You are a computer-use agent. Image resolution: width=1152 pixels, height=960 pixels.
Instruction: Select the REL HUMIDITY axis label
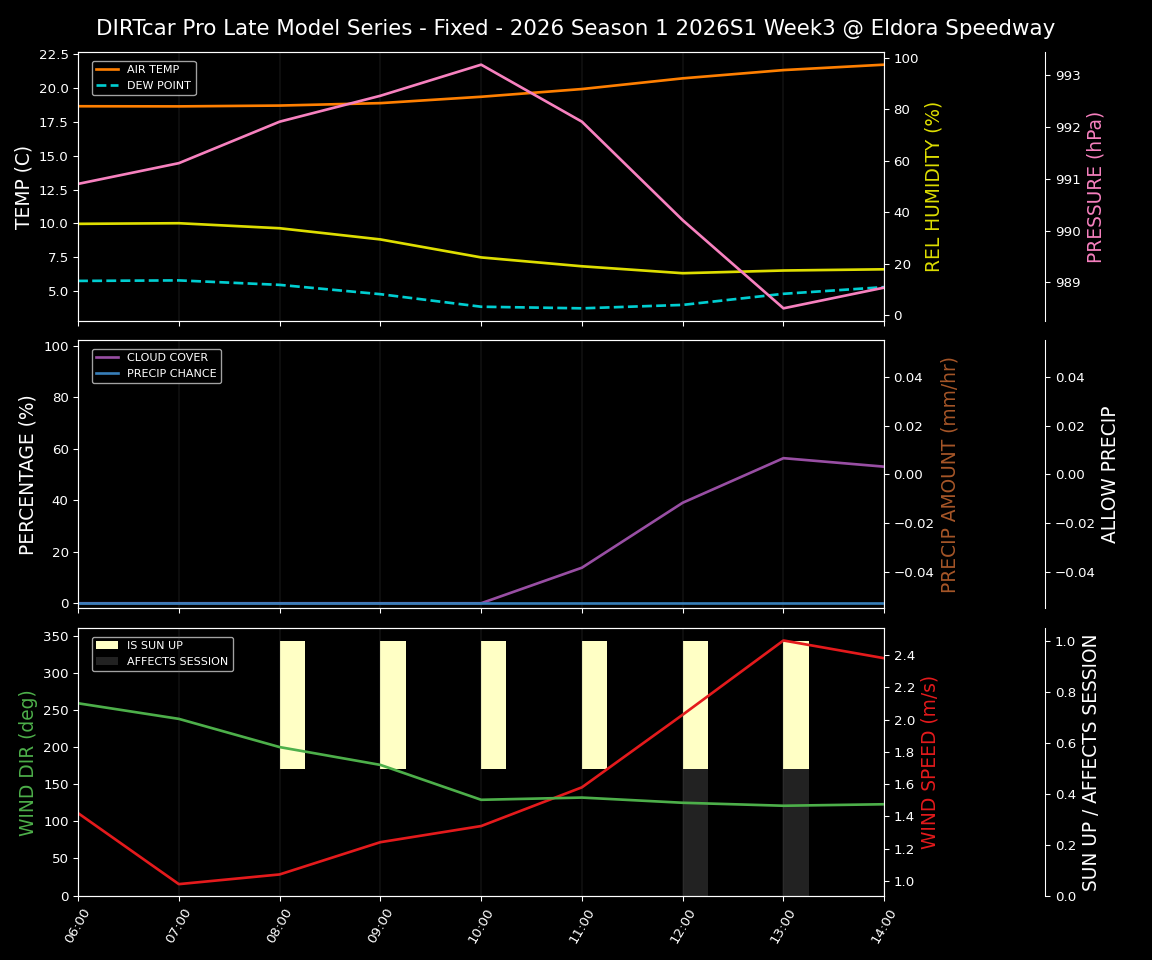click(x=934, y=183)
